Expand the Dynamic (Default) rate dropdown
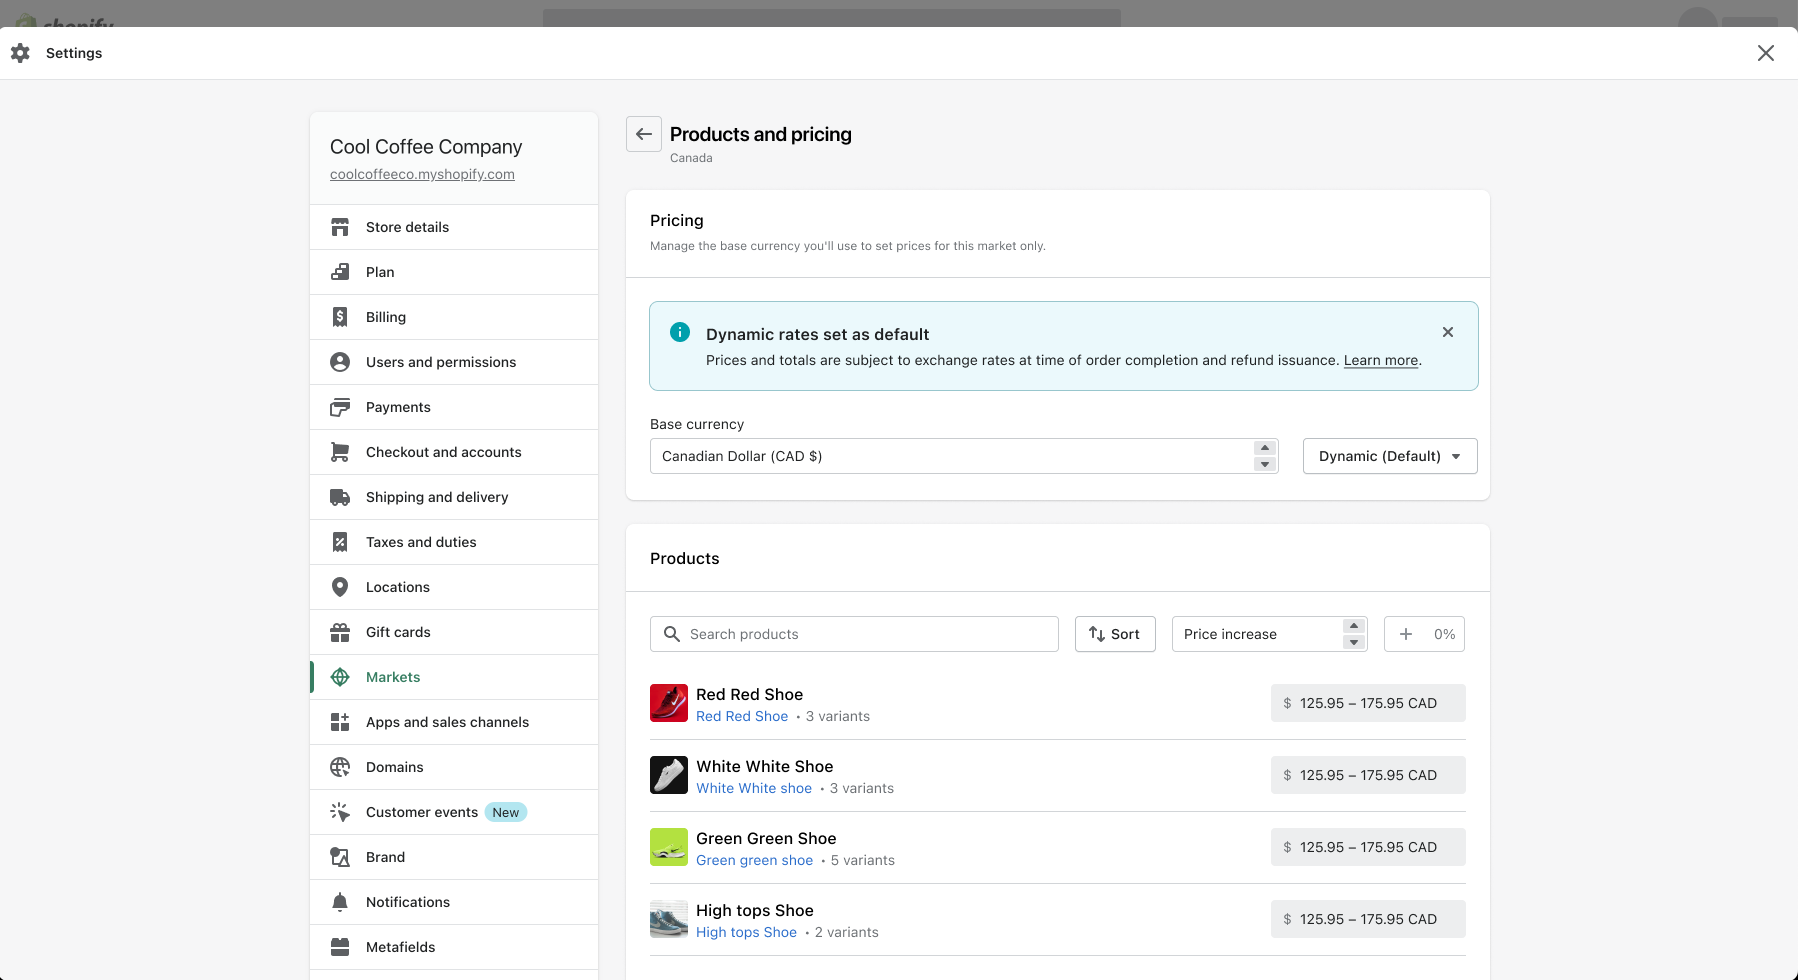 pos(1389,456)
